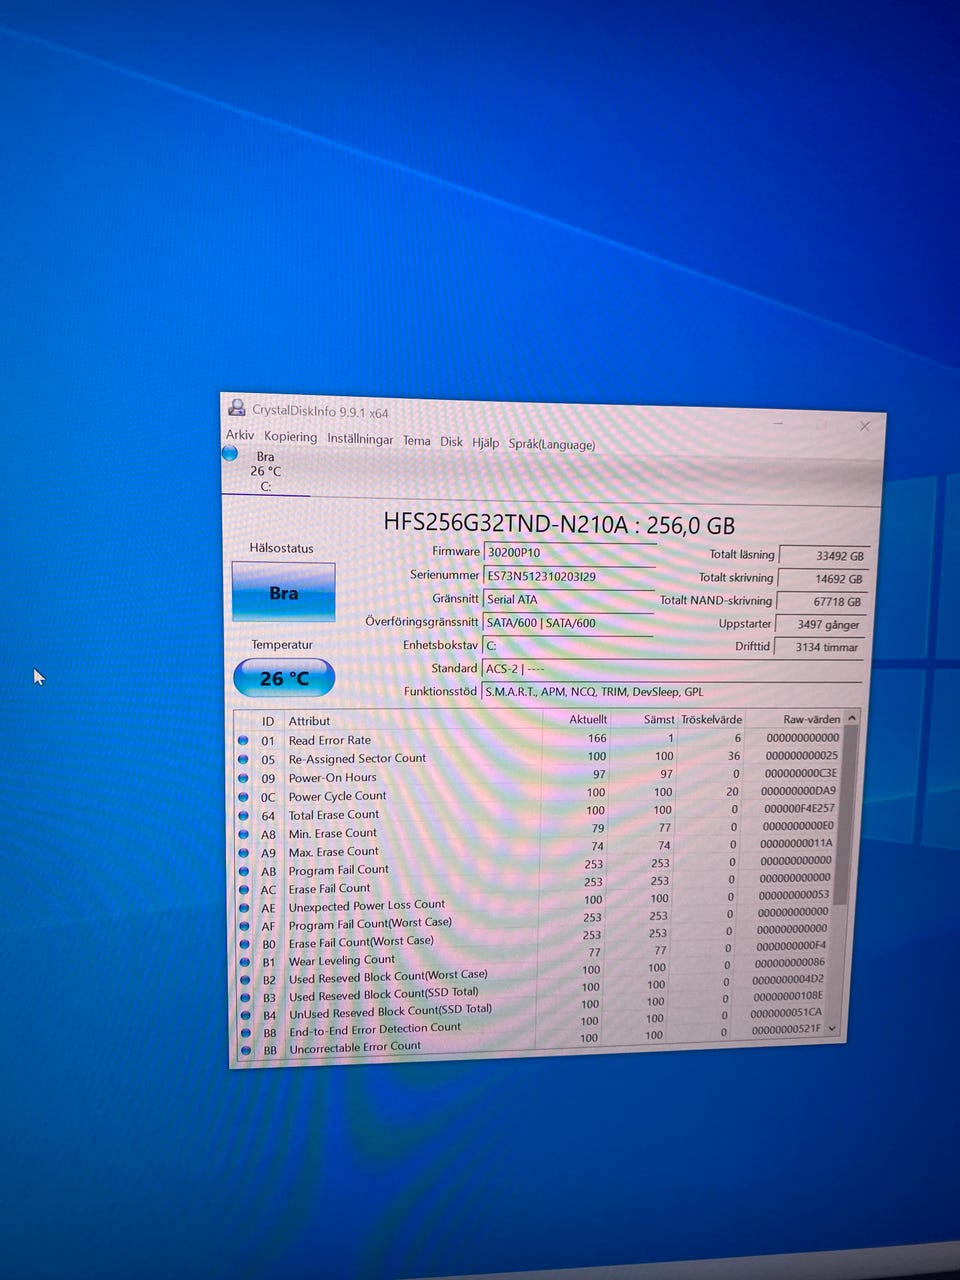Click the Enhetsbokstav field C:
The width and height of the screenshot is (960, 1280).
569,645
